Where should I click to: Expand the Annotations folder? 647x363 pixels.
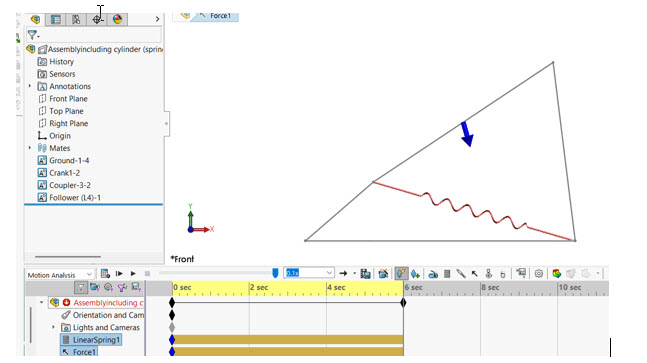pyautogui.click(x=30, y=86)
